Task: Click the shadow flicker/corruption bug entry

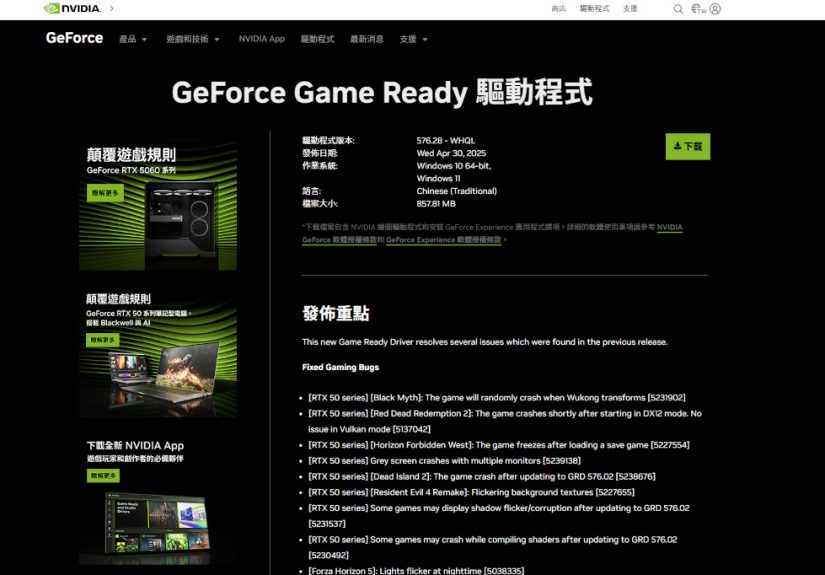Action: click(x=499, y=516)
